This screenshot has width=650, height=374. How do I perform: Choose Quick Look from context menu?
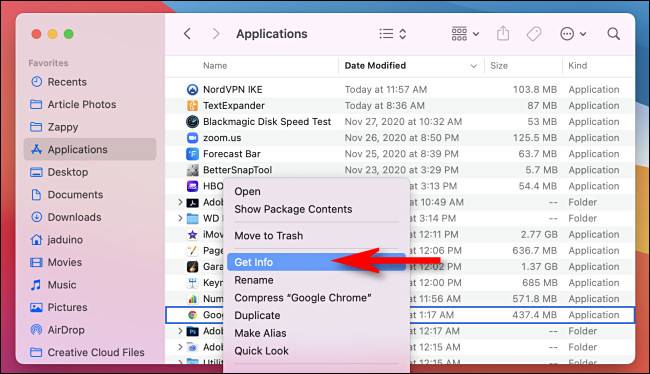[x=316, y=351]
